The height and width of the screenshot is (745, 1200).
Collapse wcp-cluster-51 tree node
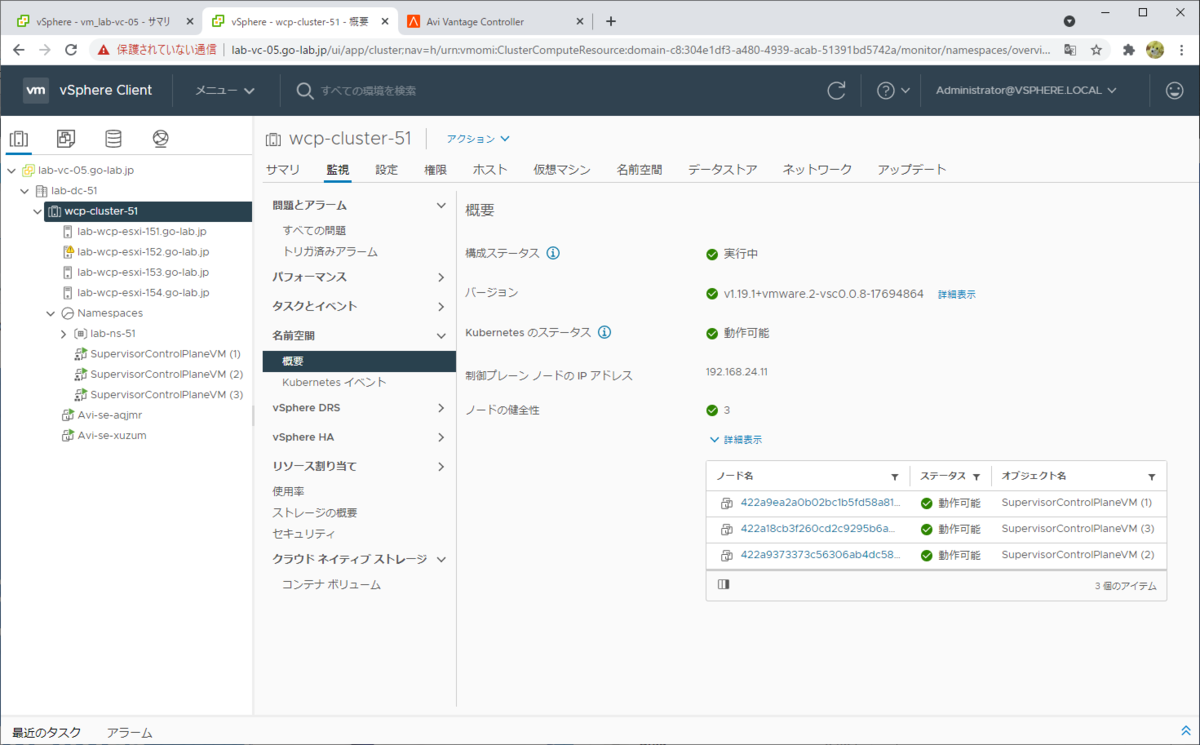pyautogui.click(x=37, y=211)
